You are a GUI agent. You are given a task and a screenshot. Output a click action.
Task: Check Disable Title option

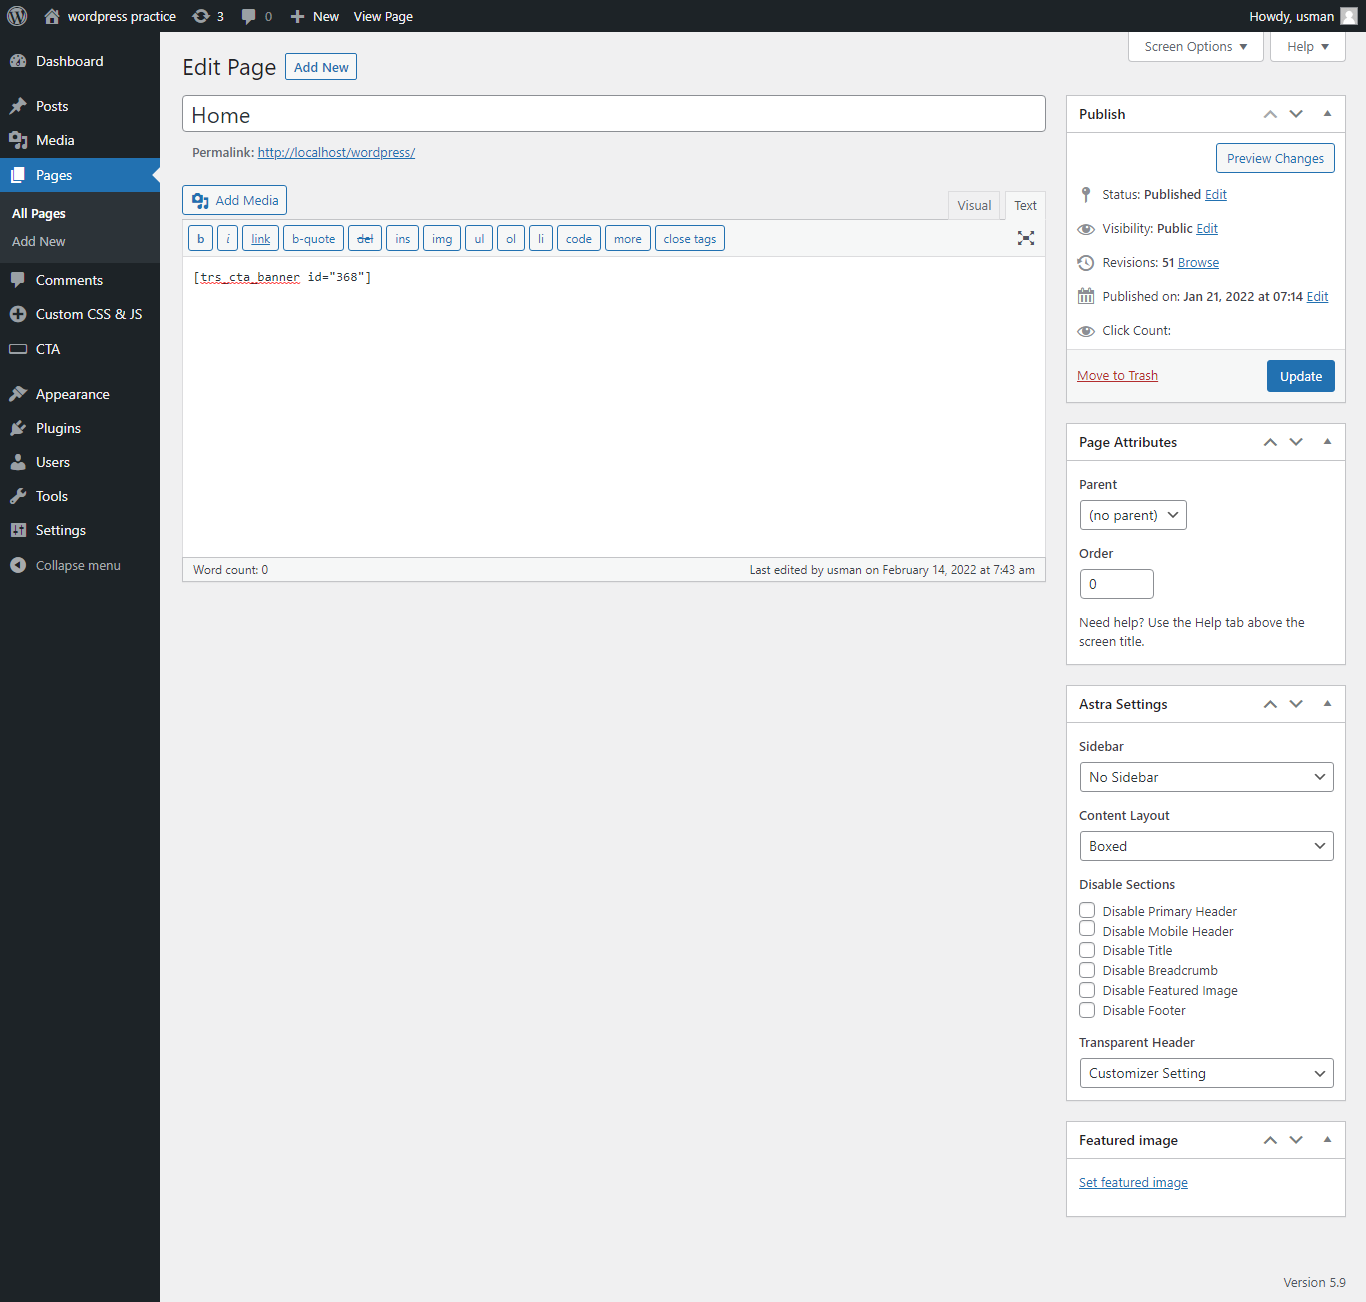coord(1087,950)
